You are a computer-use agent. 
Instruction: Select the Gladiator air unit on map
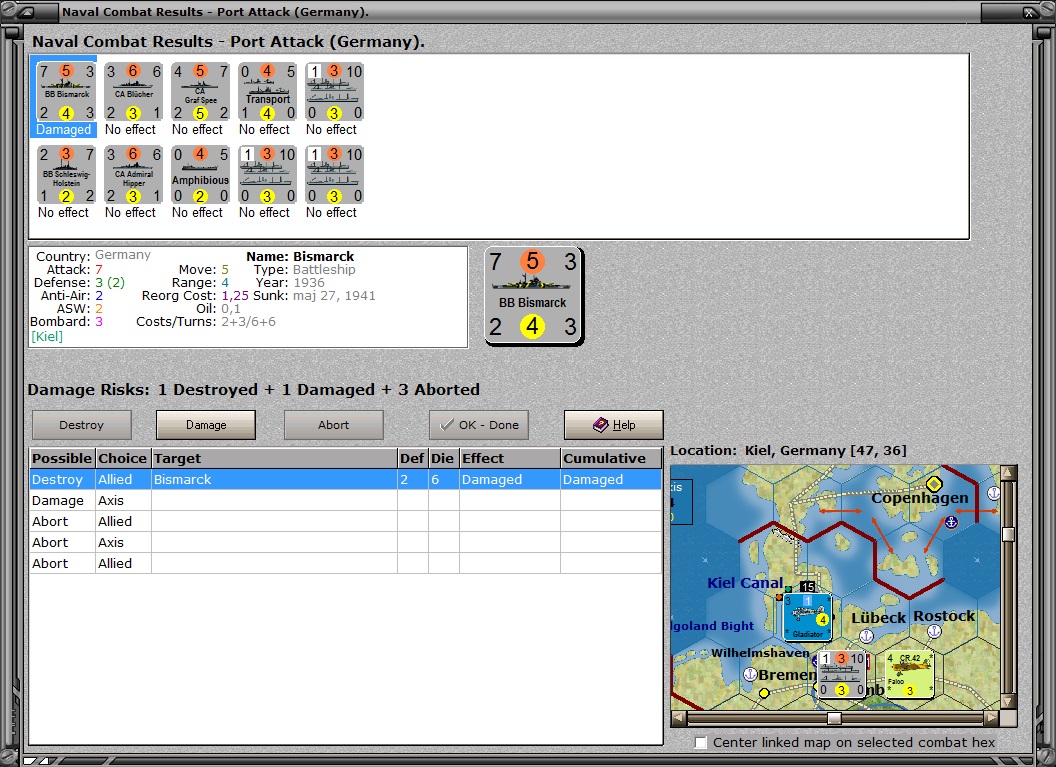[807, 616]
